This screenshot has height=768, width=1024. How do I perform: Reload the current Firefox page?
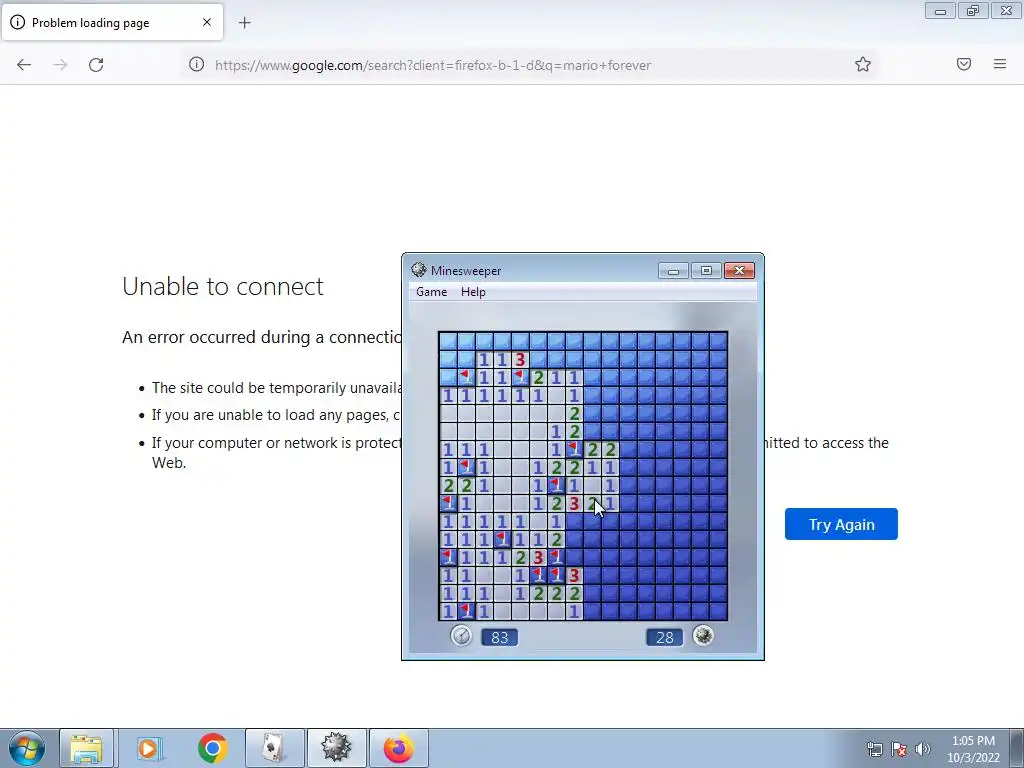(96, 65)
